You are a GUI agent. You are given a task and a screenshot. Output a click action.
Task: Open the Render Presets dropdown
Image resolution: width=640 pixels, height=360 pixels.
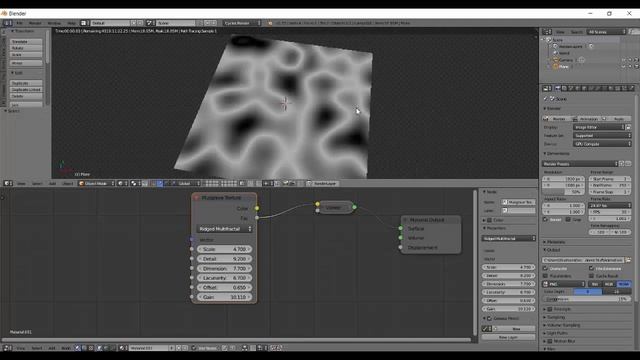click(580, 164)
